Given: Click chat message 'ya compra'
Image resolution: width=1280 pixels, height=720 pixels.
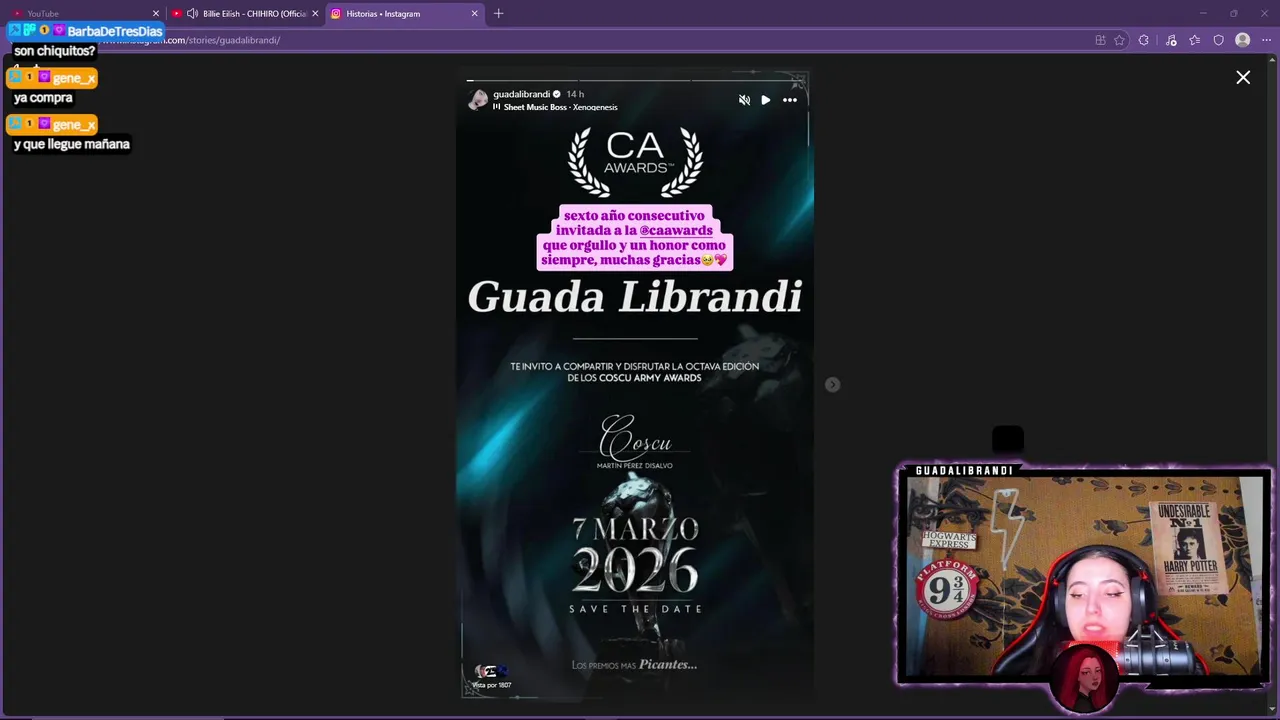Looking at the screenshot, I should (43, 98).
